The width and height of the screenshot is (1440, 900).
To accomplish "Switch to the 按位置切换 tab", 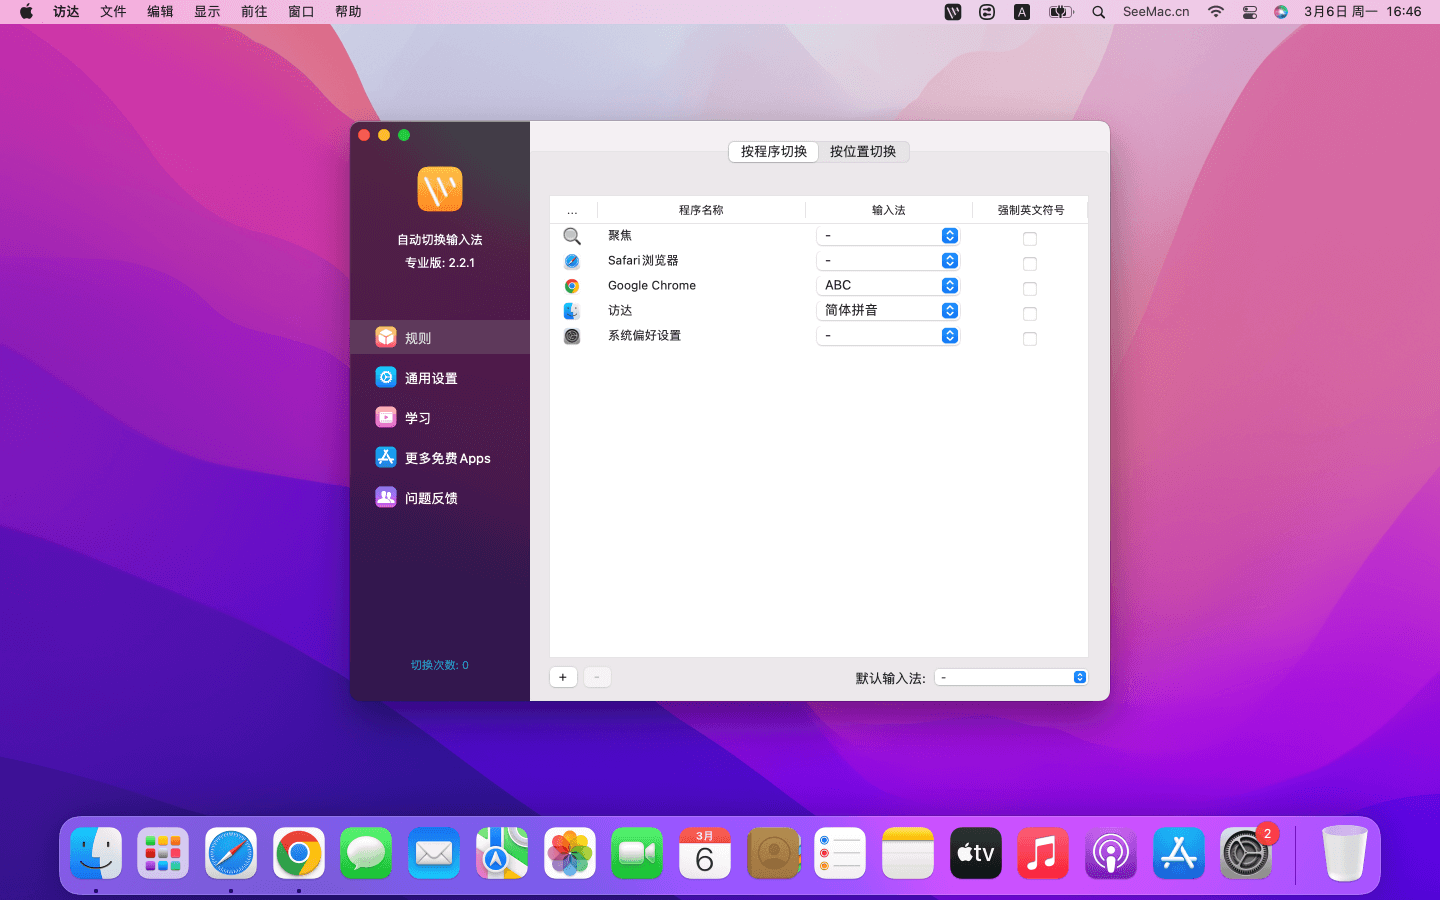I will tap(863, 152).
